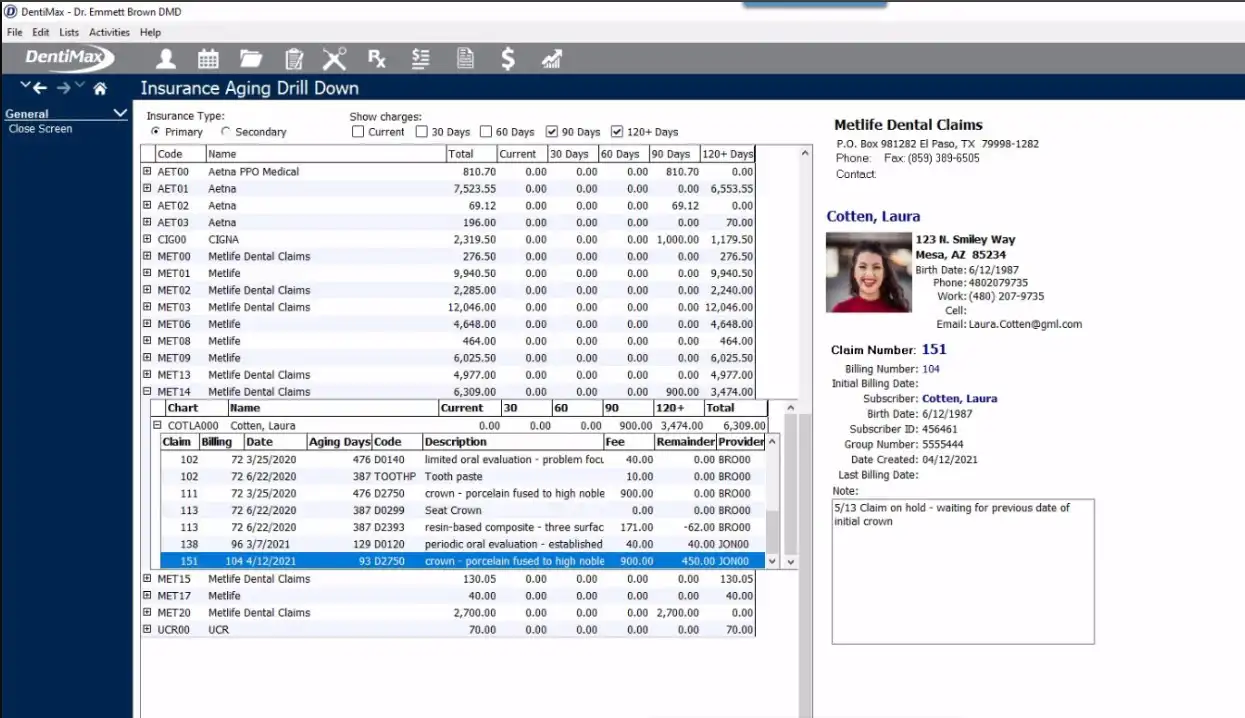
Task: Enable the Current charges checkbox
Action: coord(357,131)
